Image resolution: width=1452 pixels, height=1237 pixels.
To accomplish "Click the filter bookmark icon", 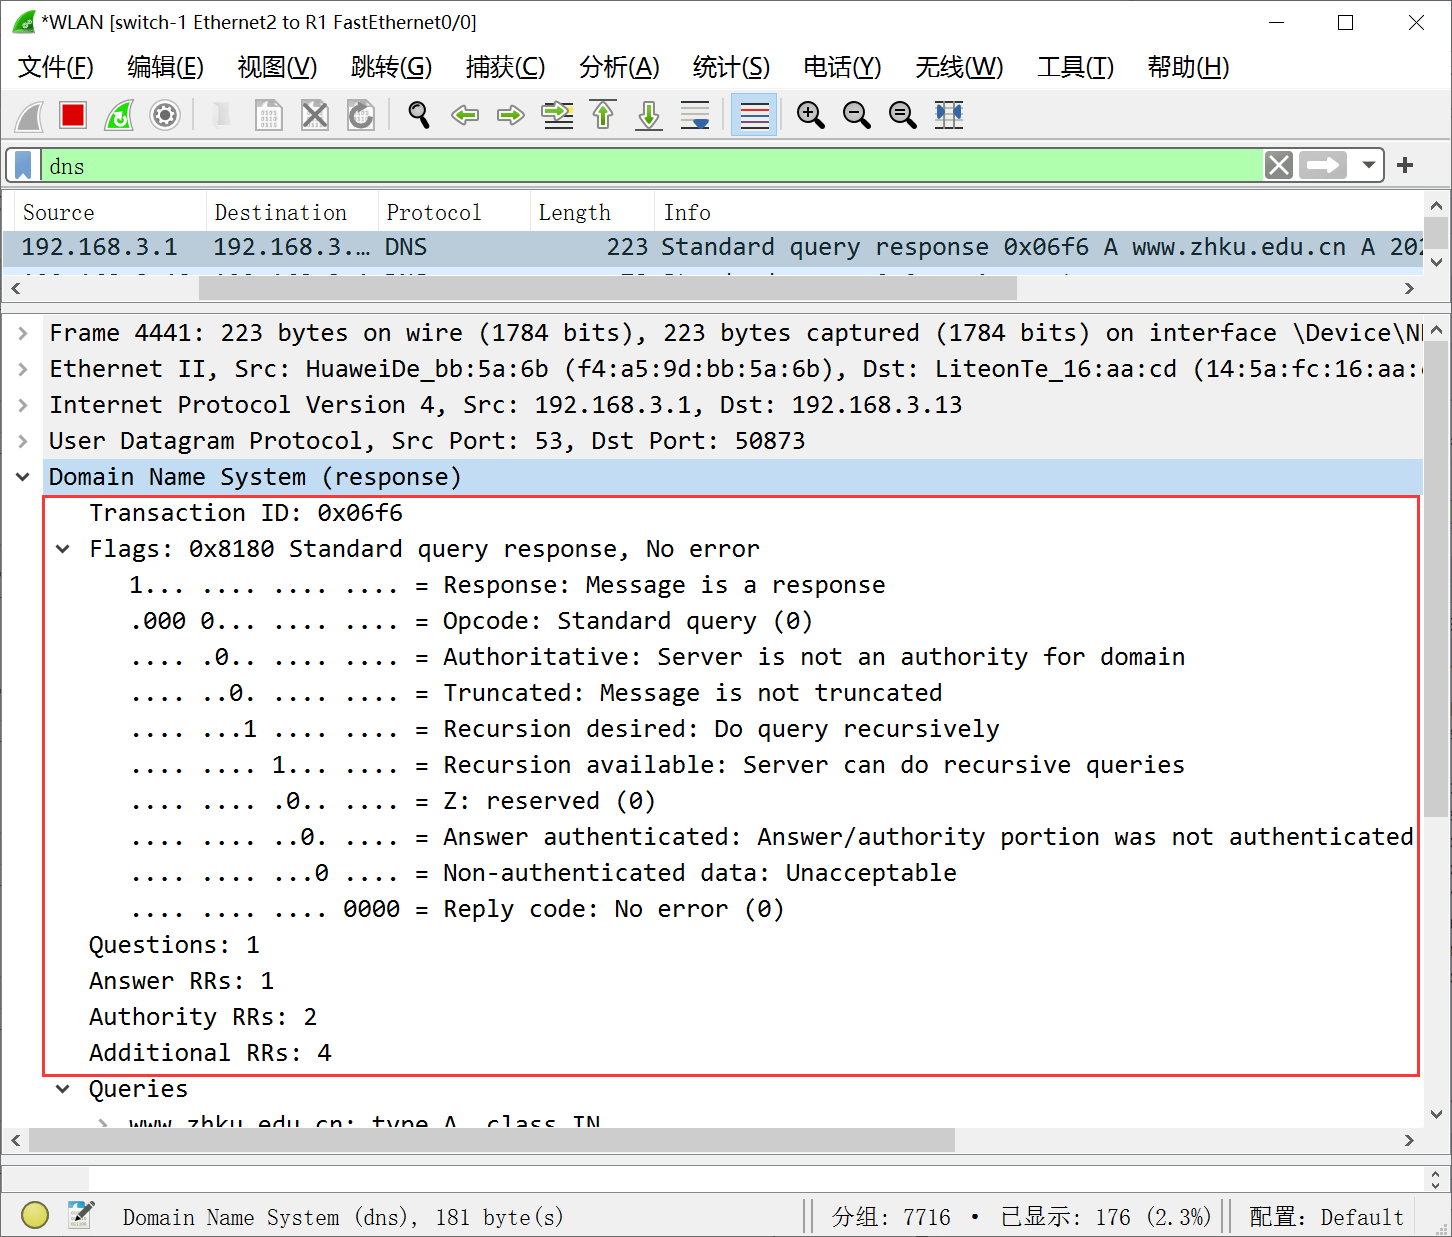I will 24,165.
